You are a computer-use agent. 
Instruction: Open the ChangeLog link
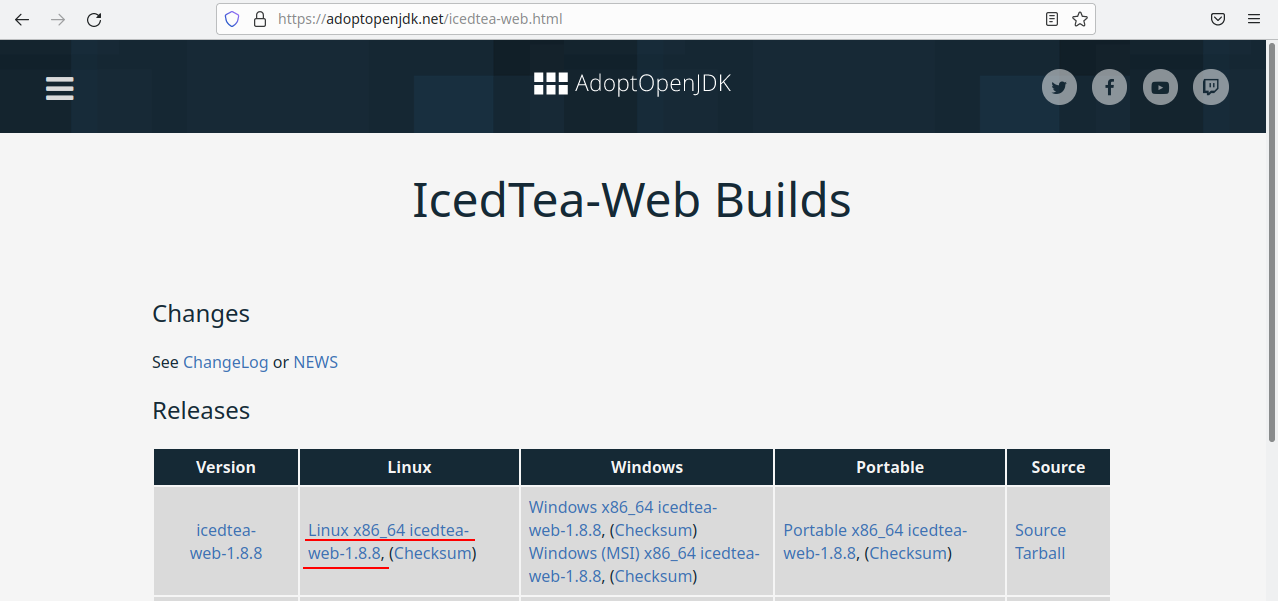coord(225,362)
